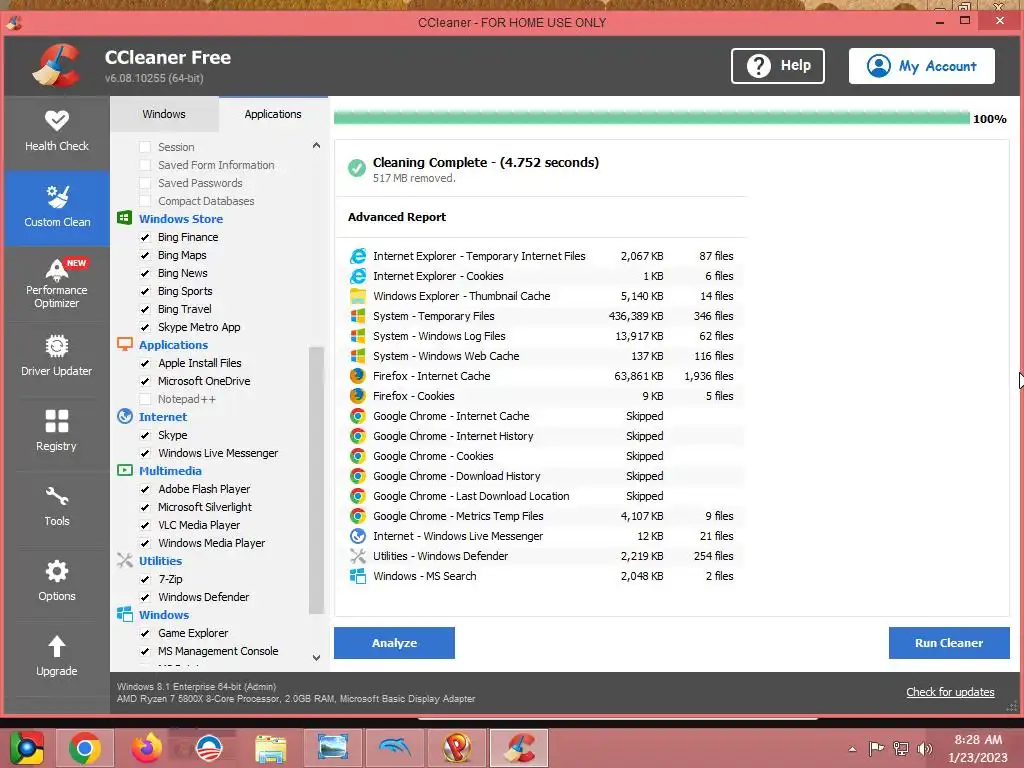
Task: Click the CCleaner taskbar icon
Action: click(x=519, y=748)
